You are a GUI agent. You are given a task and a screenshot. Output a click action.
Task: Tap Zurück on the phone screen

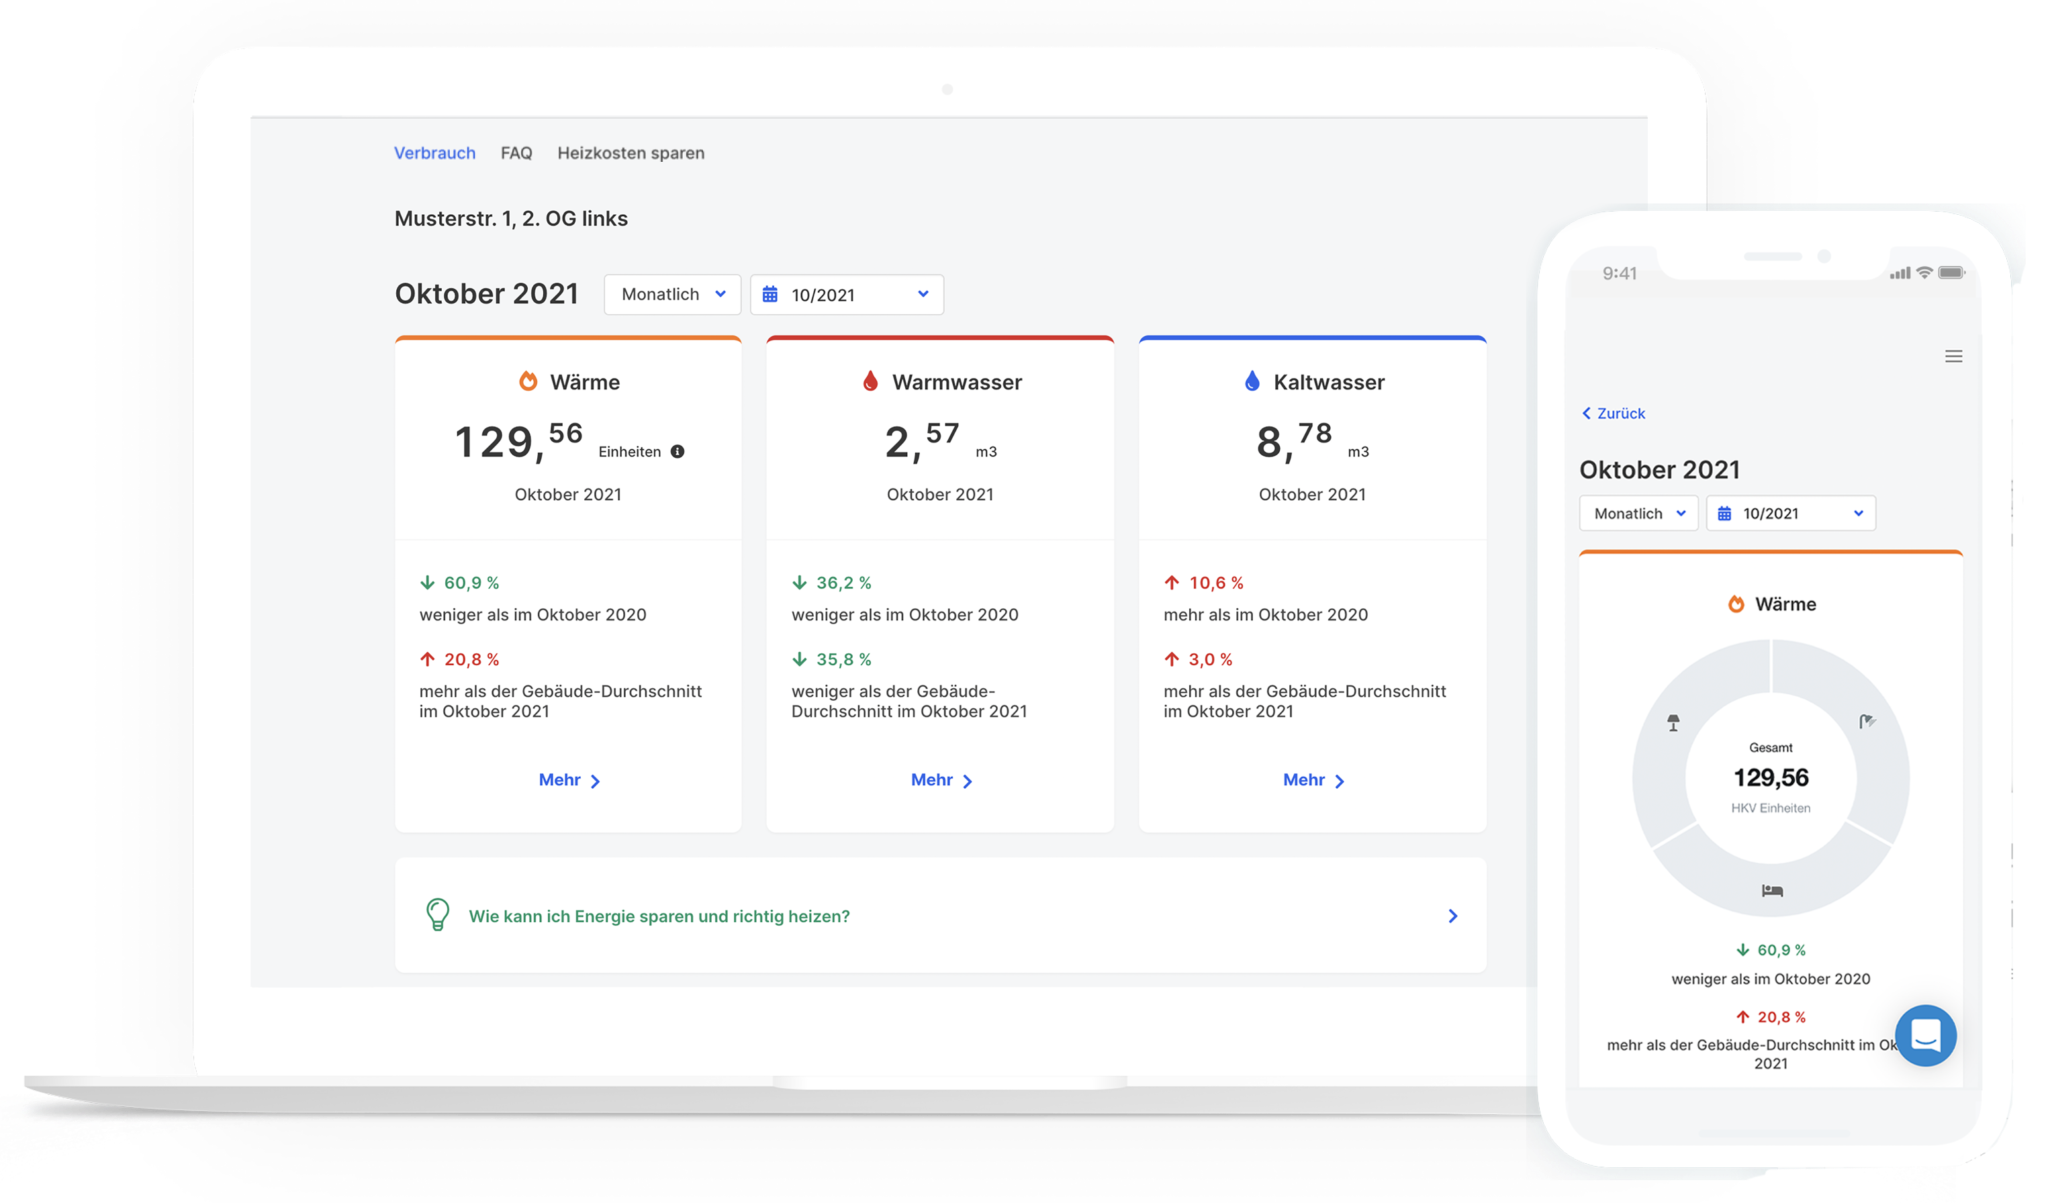[1612, 413]
